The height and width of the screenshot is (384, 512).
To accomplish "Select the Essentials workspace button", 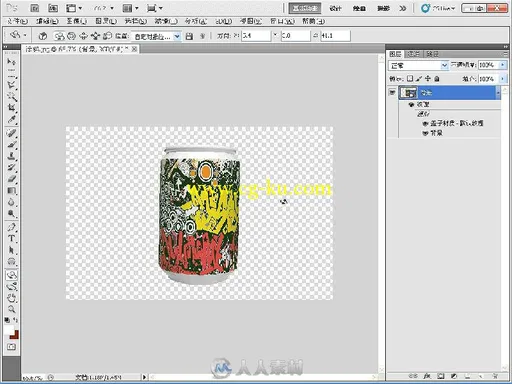I will [x=305, y=8].
